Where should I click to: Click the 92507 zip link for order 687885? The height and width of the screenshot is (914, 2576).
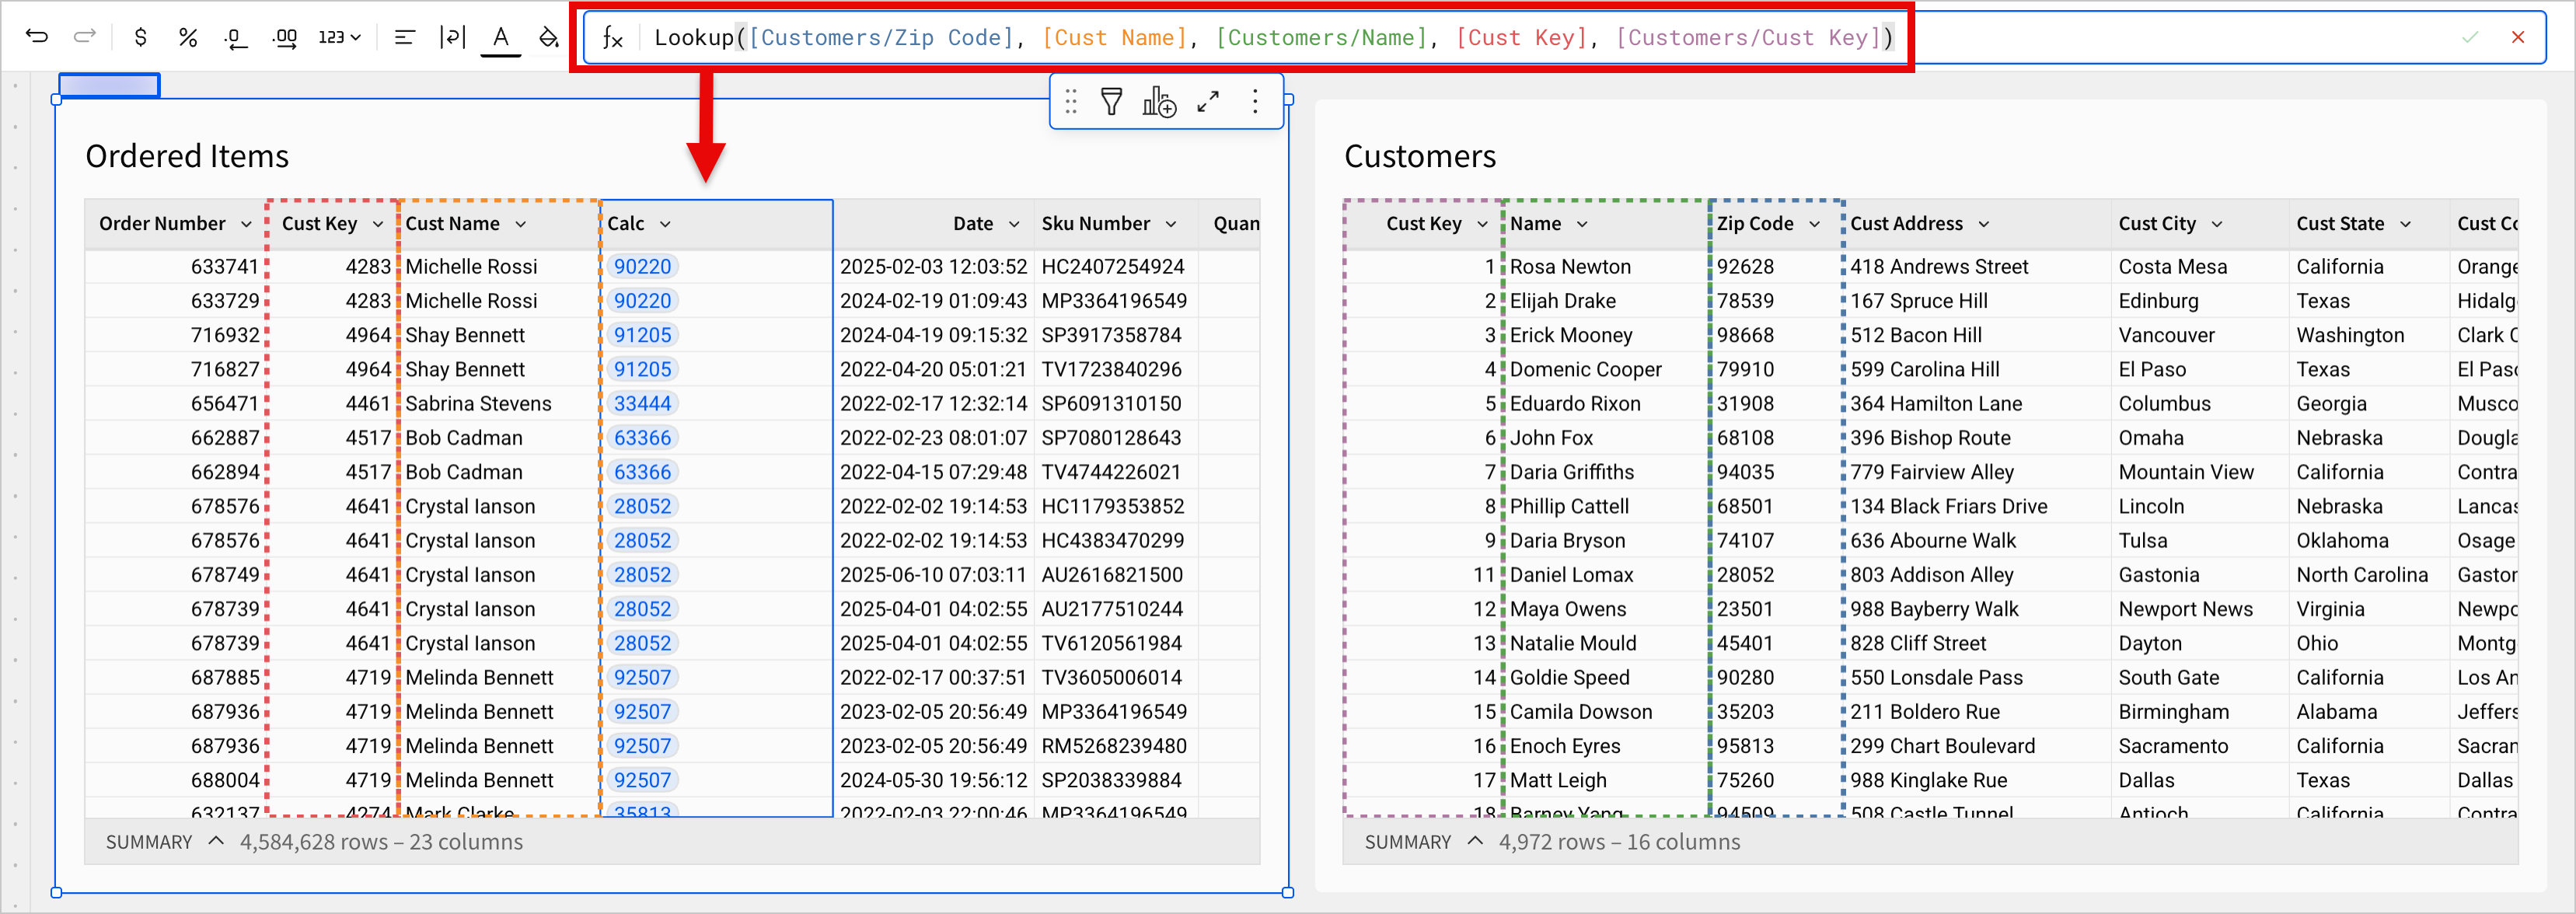(642, 678)
